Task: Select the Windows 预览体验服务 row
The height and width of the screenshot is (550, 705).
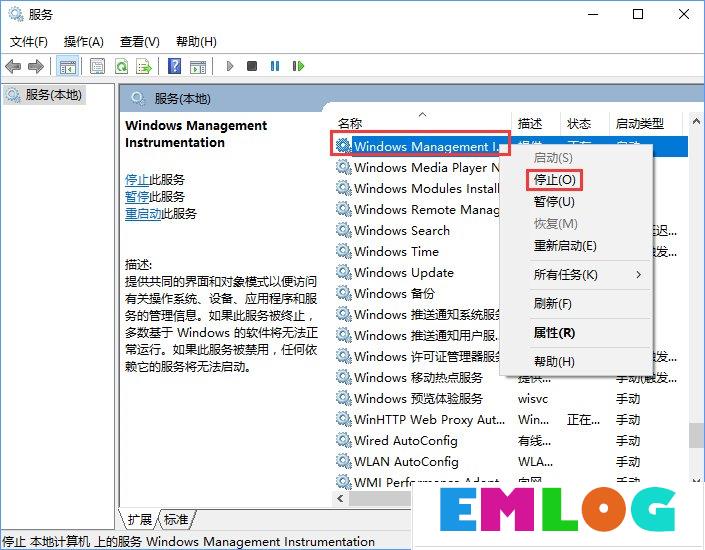Action: (x=511, y=398)
